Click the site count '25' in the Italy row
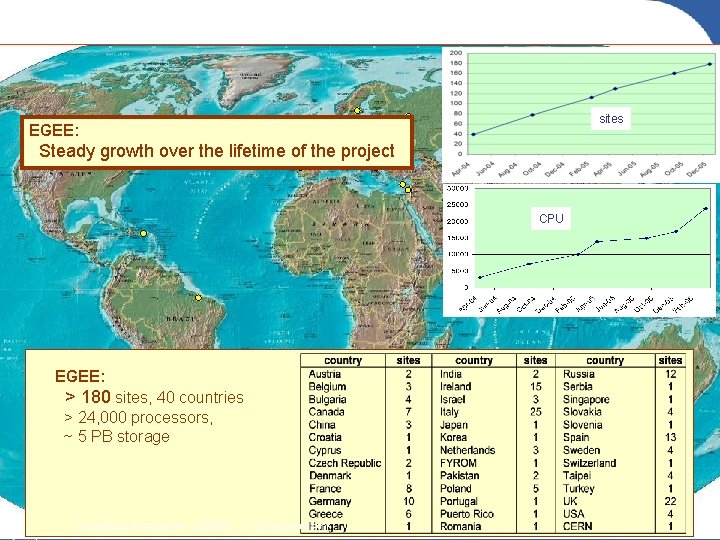The width and height of the screenshot is (720, 540). point(535,412)
